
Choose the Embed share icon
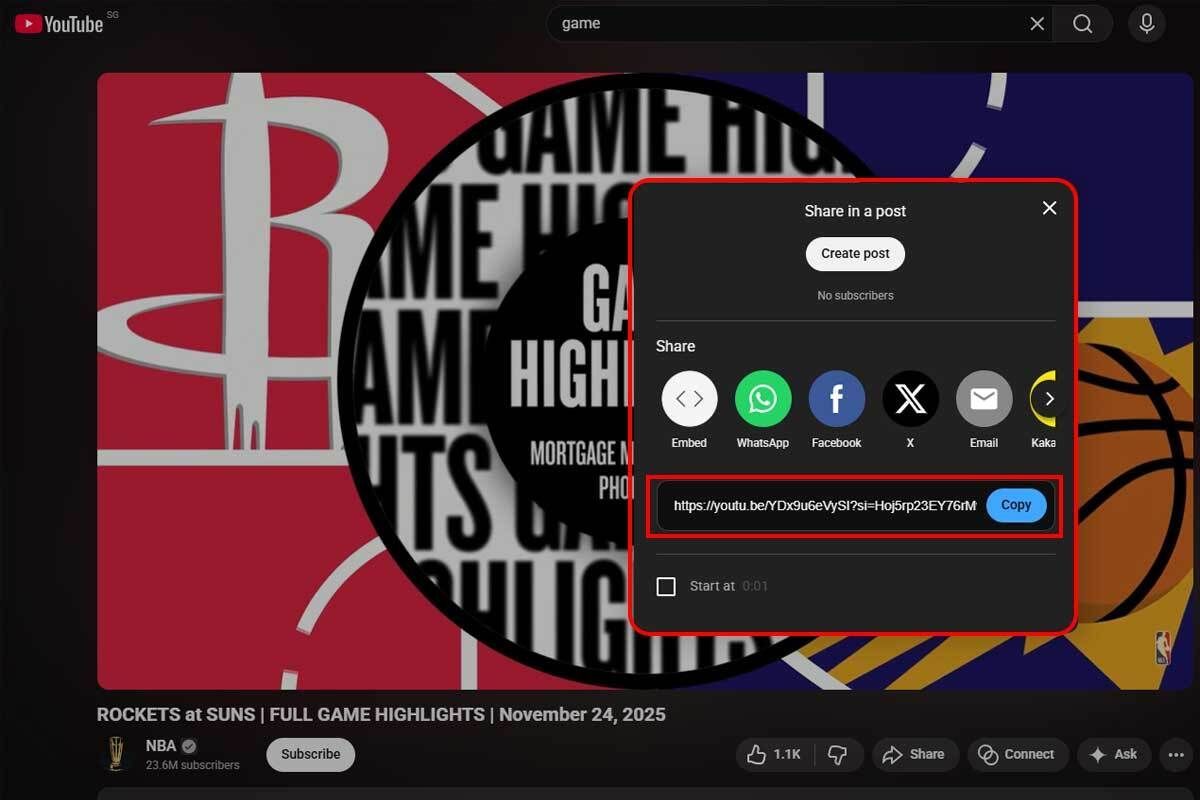[689, 399]
